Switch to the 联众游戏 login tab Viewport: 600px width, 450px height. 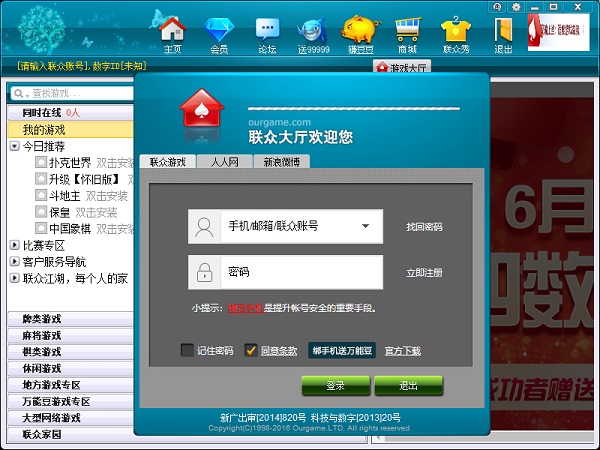(168, 162)
